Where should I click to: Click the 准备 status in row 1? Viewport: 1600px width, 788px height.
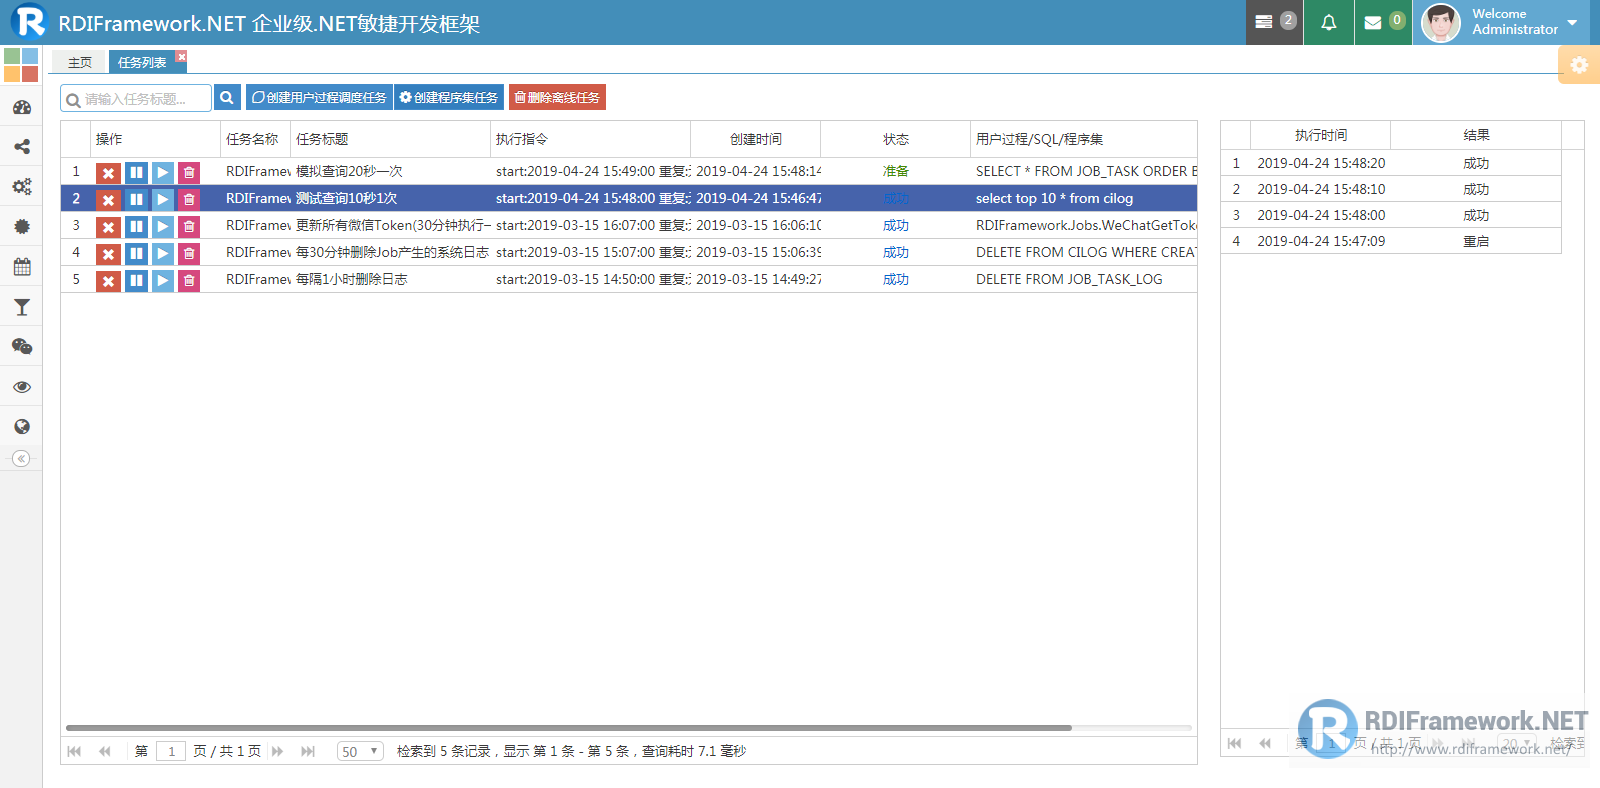coord(896,171)
